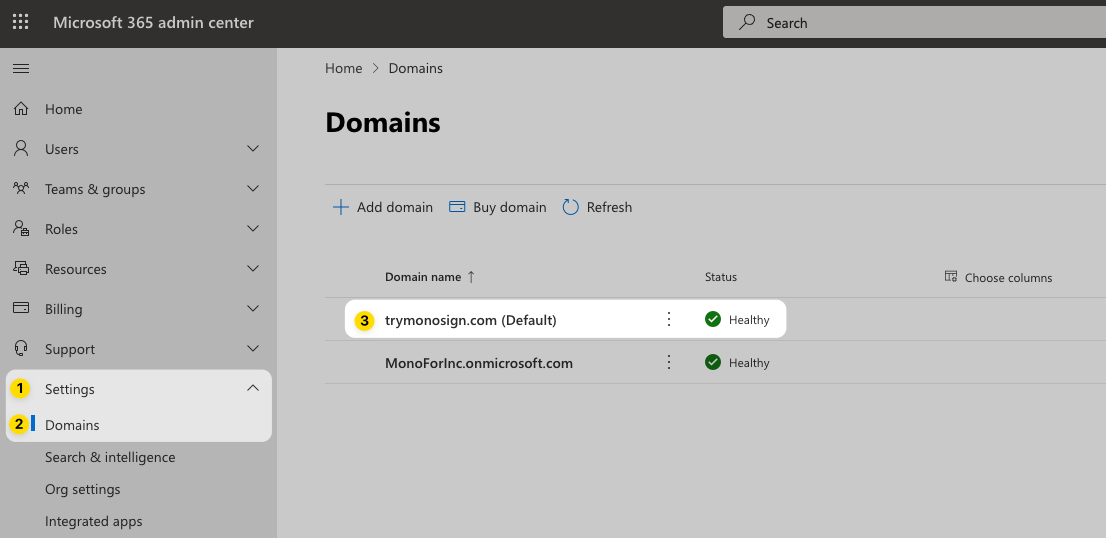
Task: Click the Domains breadcrumb
Action: [416, 68]
